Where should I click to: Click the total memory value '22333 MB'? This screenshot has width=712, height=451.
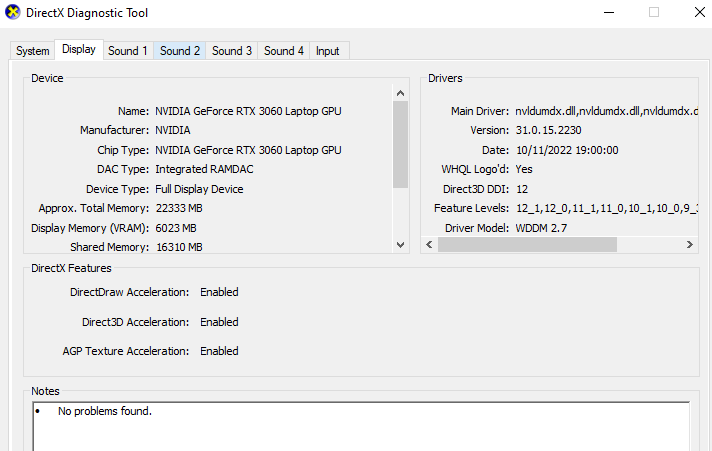[x=179, y=208]
